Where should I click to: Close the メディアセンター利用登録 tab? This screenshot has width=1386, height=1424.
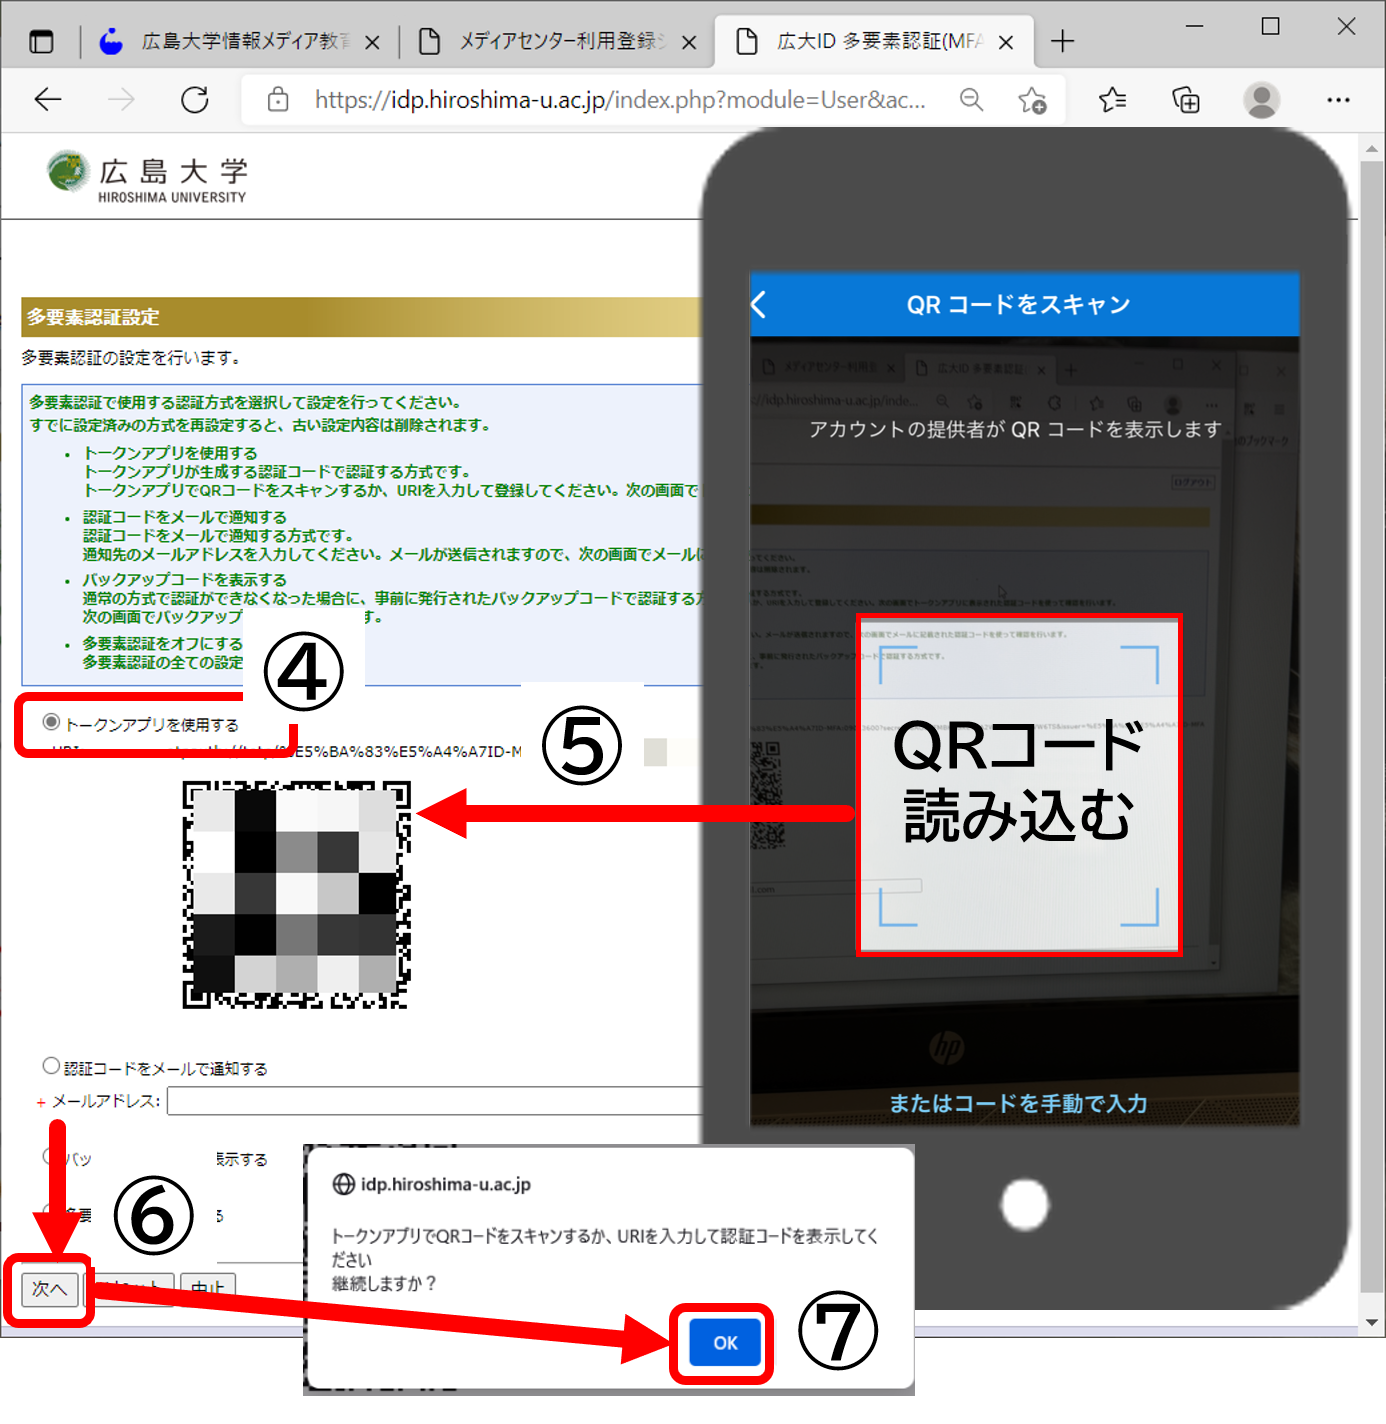pos(689,42)
